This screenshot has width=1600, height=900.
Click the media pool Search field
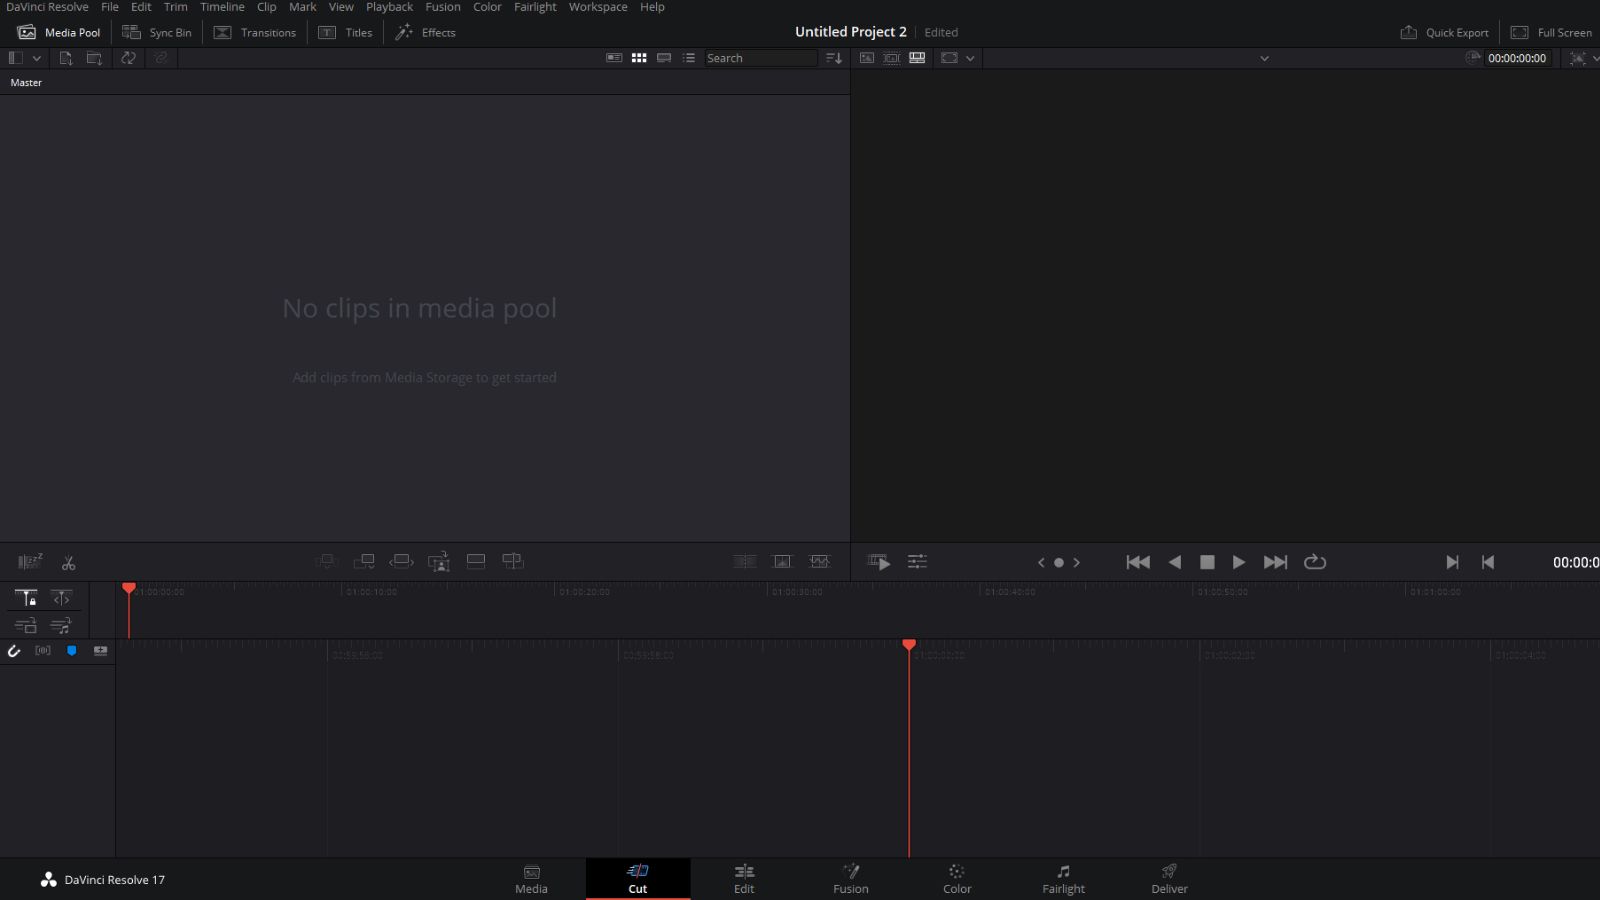pyautogui.click(x=760, y=58)
